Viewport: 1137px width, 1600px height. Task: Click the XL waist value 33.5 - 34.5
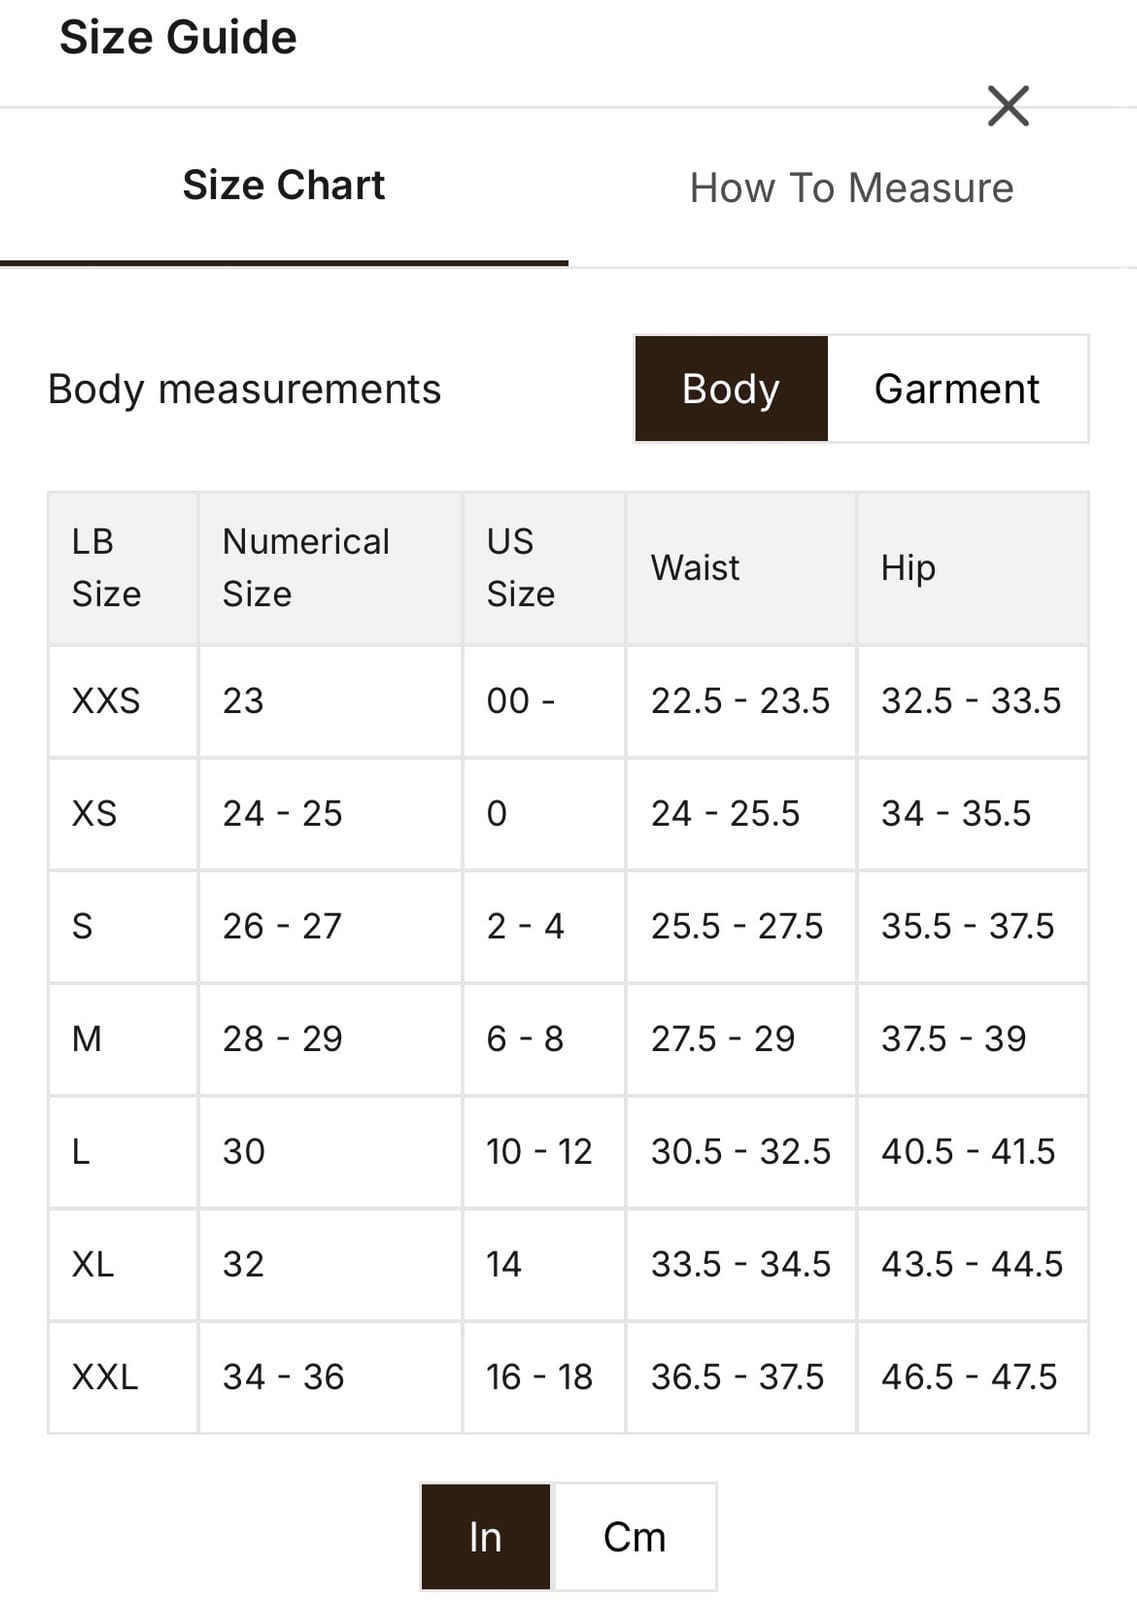741,1264
